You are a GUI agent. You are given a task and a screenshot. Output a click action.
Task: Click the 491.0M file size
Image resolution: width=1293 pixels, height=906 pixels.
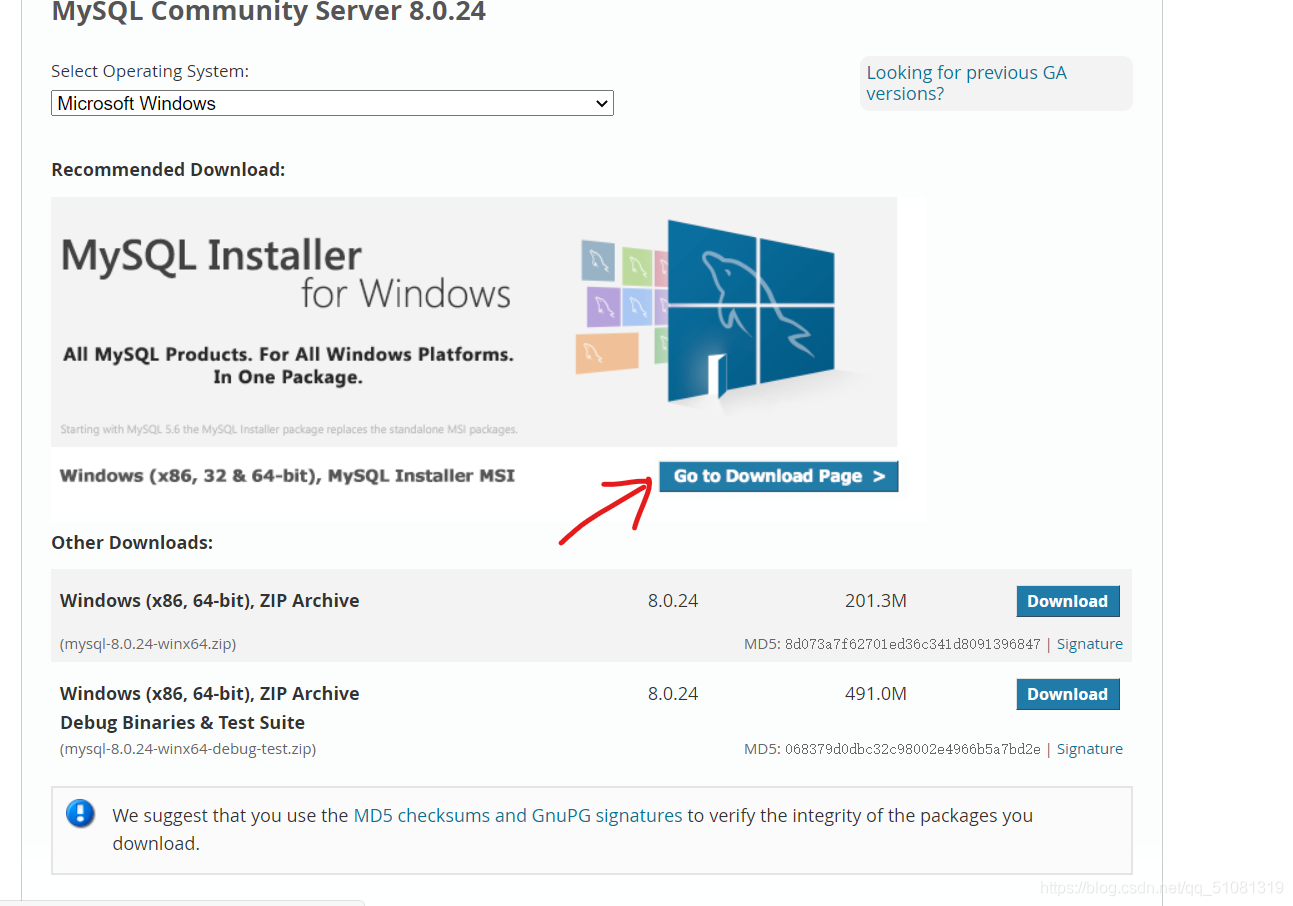click(875, 694)
